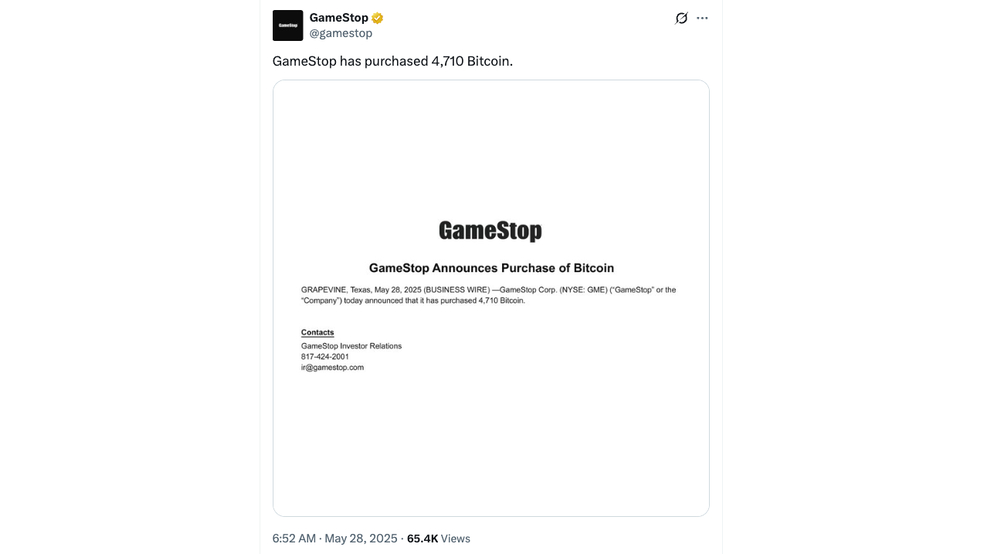Open the three-dot more options menu
Viewport: 984px width, 554px height.
(702, 18)
